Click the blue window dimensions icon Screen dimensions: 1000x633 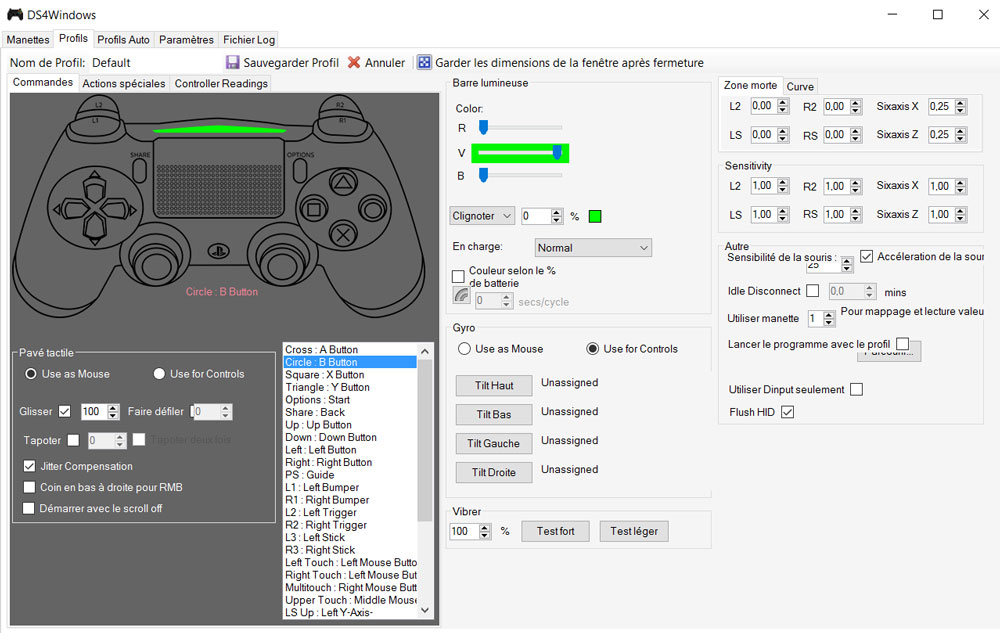coord(424,62)
